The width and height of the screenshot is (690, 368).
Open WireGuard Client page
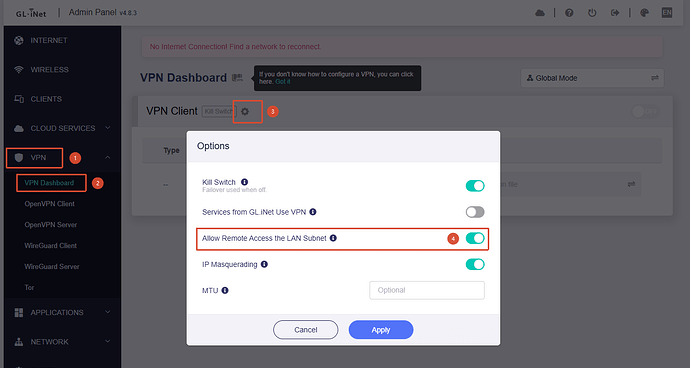click(51, 246)
